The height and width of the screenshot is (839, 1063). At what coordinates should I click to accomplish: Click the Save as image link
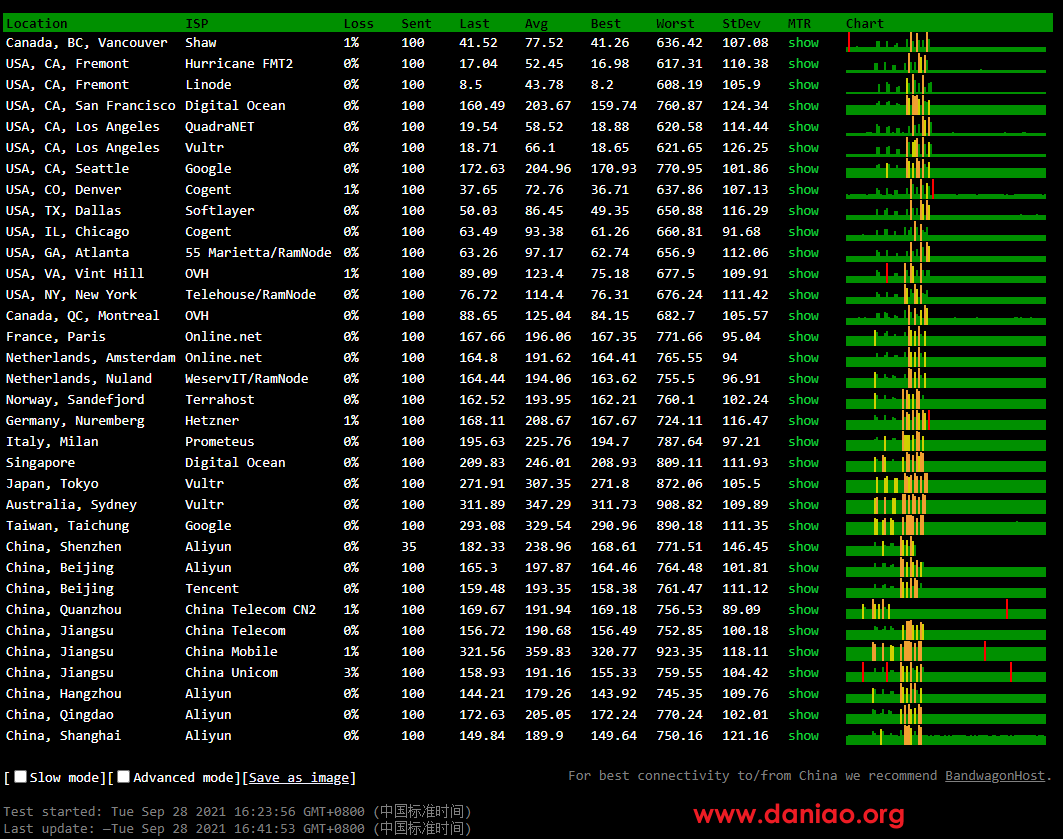click(x=299, y=777)
